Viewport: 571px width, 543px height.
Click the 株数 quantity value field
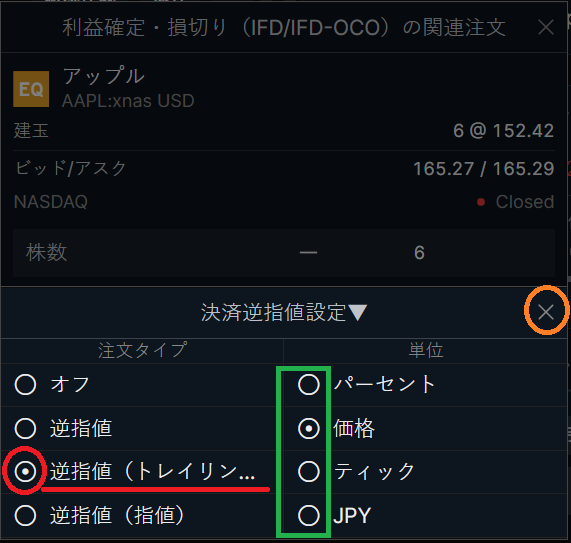419,252
